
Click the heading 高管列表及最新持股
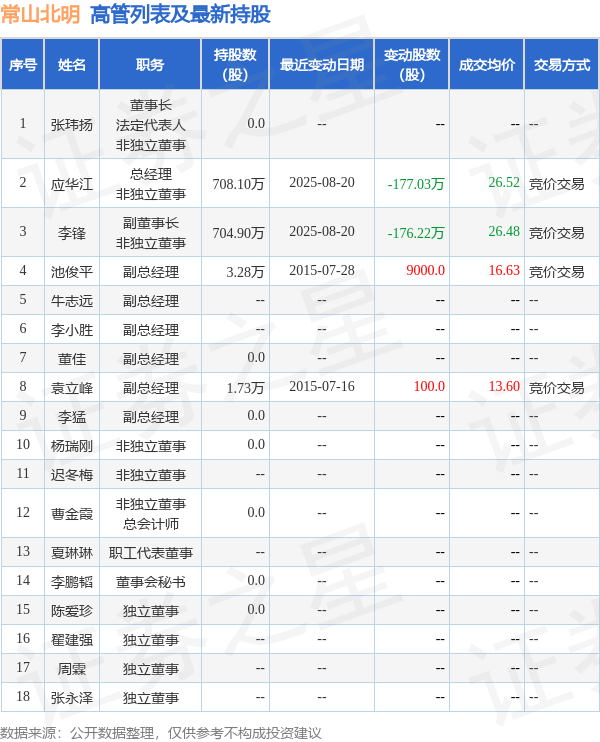(180, 14)
